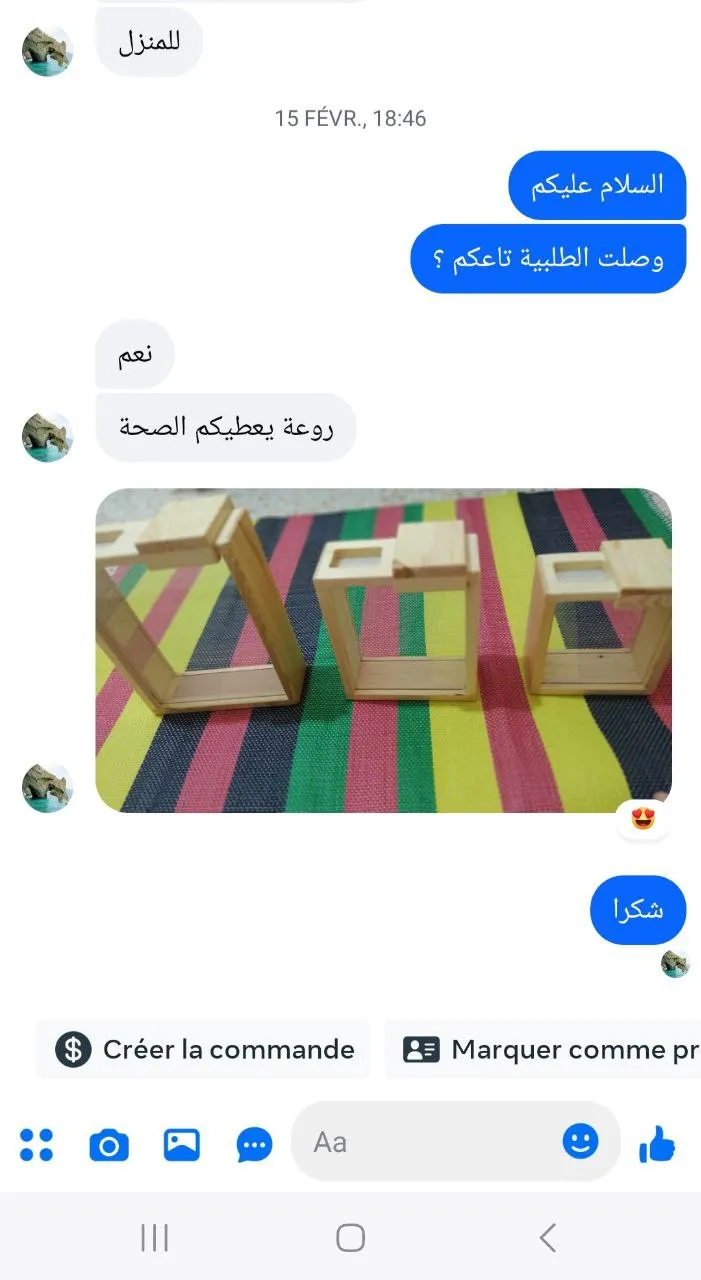
Task: Open the emoji picker smiley icon
Action: tap(580, 1141)
